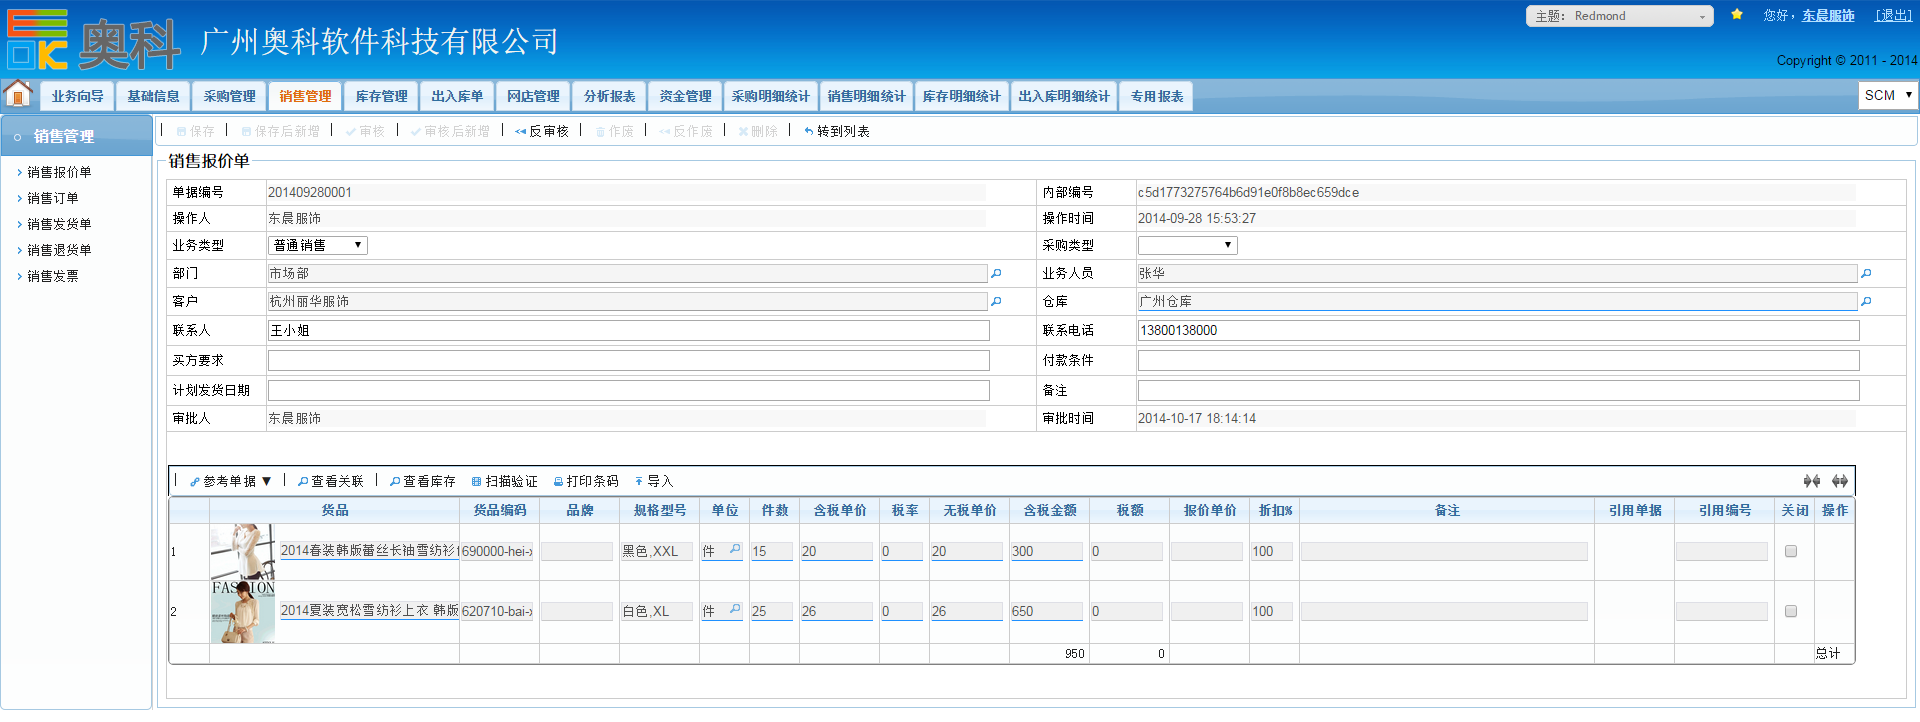Screen dimensions: 1920x722
Task: Open the 主题 Redmond theme dropdown
Action: pos(1619,16)
